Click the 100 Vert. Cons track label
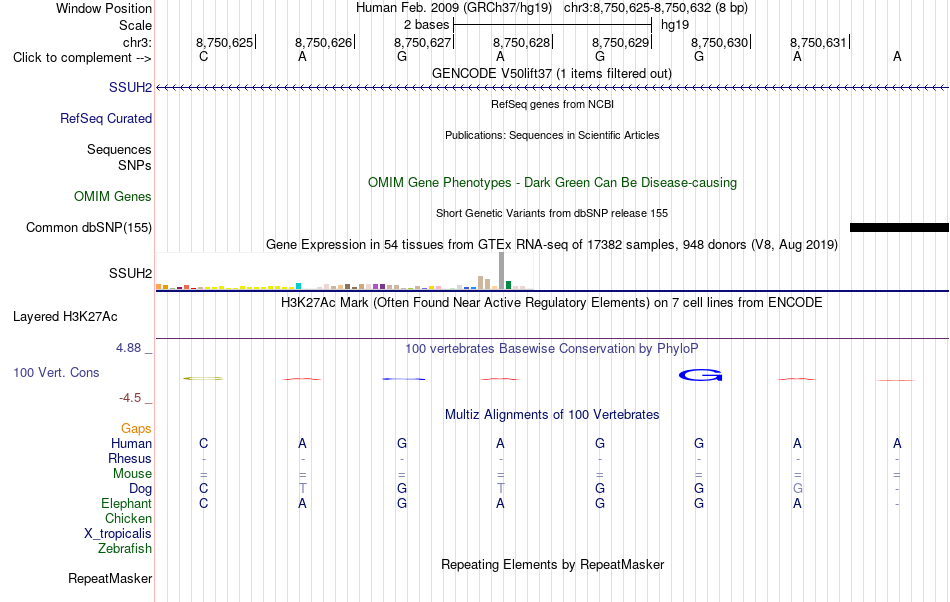 56,372
